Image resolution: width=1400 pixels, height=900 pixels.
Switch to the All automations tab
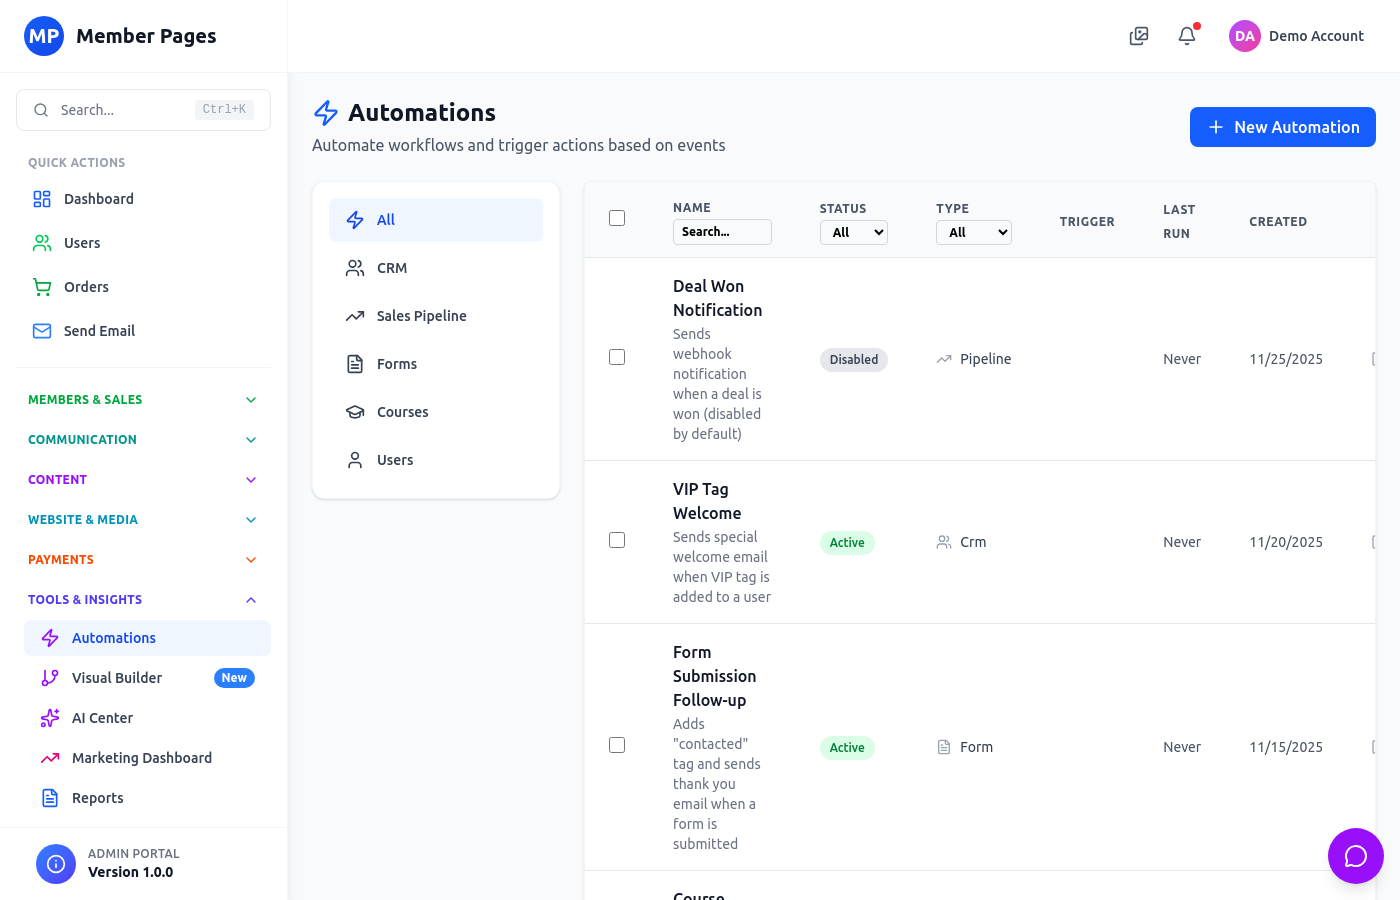point(435,219)
